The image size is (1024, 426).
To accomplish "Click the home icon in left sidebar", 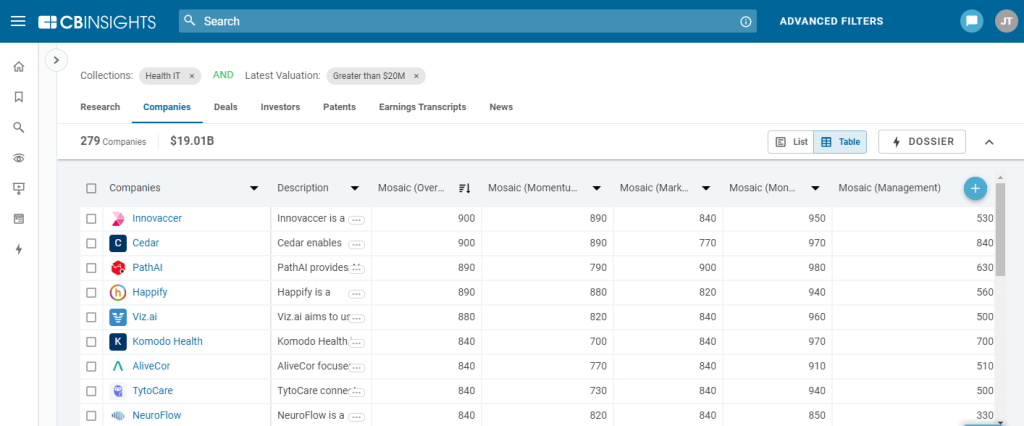I will coord(18,67).
